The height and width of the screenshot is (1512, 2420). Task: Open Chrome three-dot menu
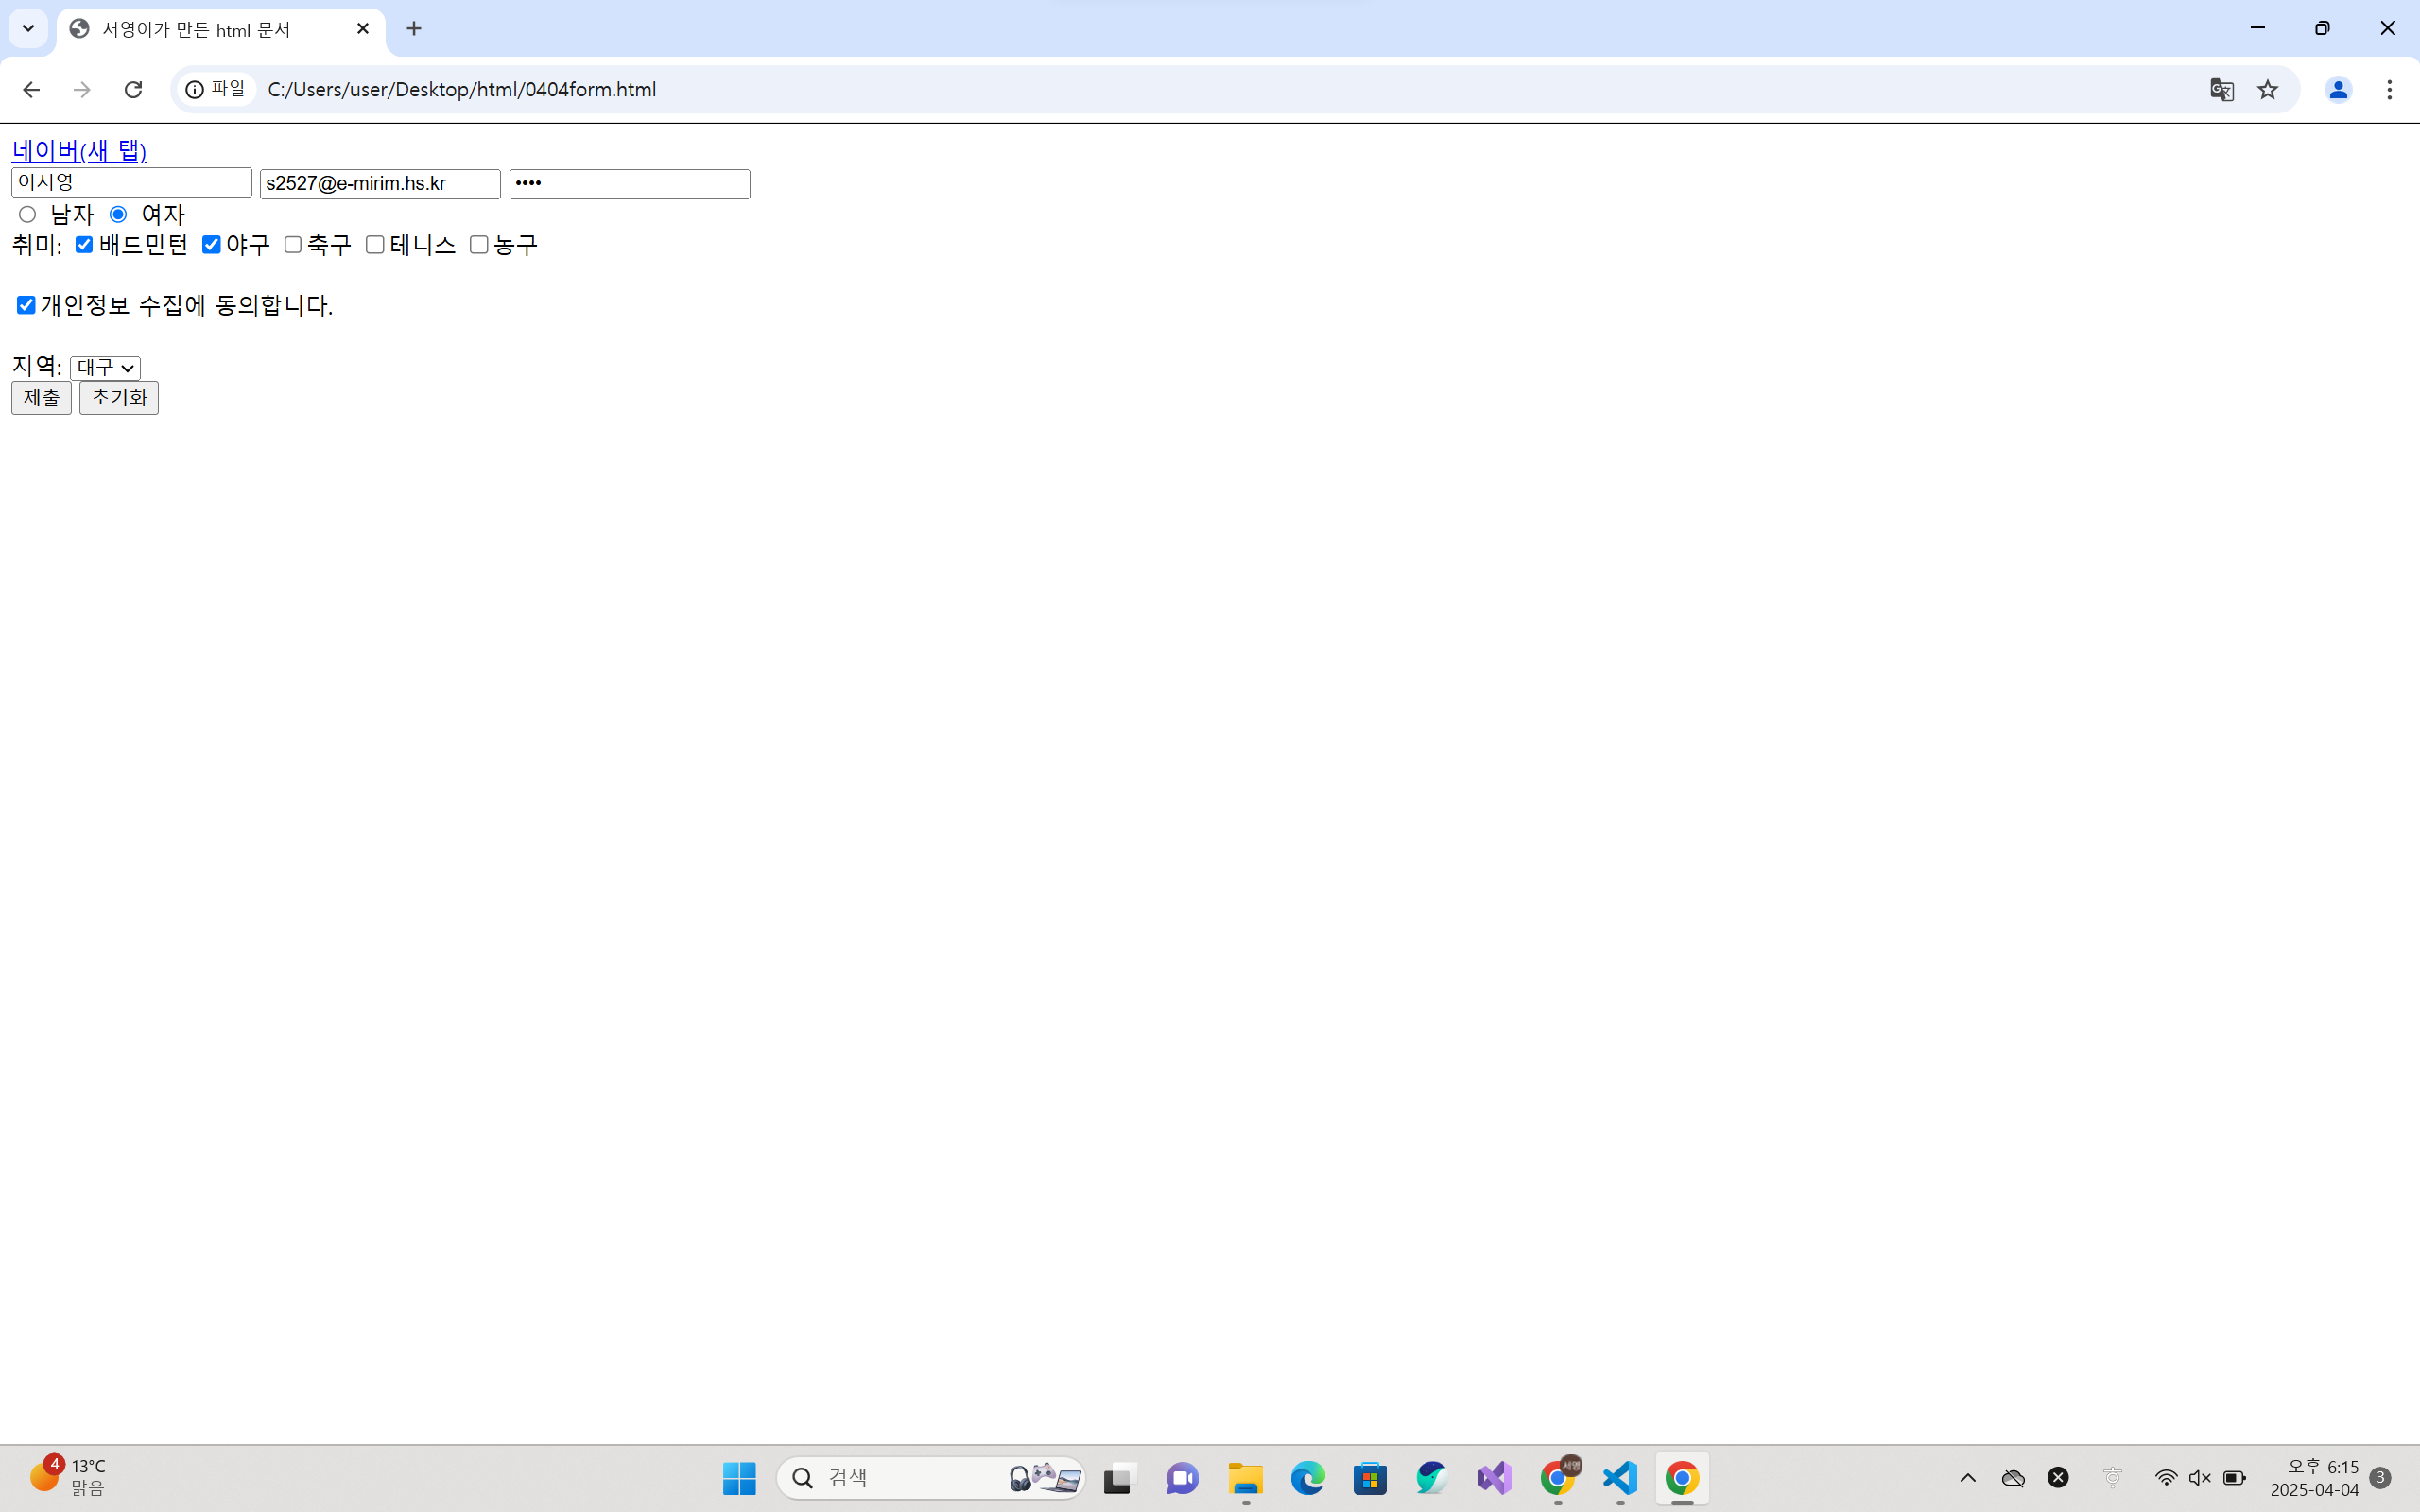click(x=2389, y=90)
